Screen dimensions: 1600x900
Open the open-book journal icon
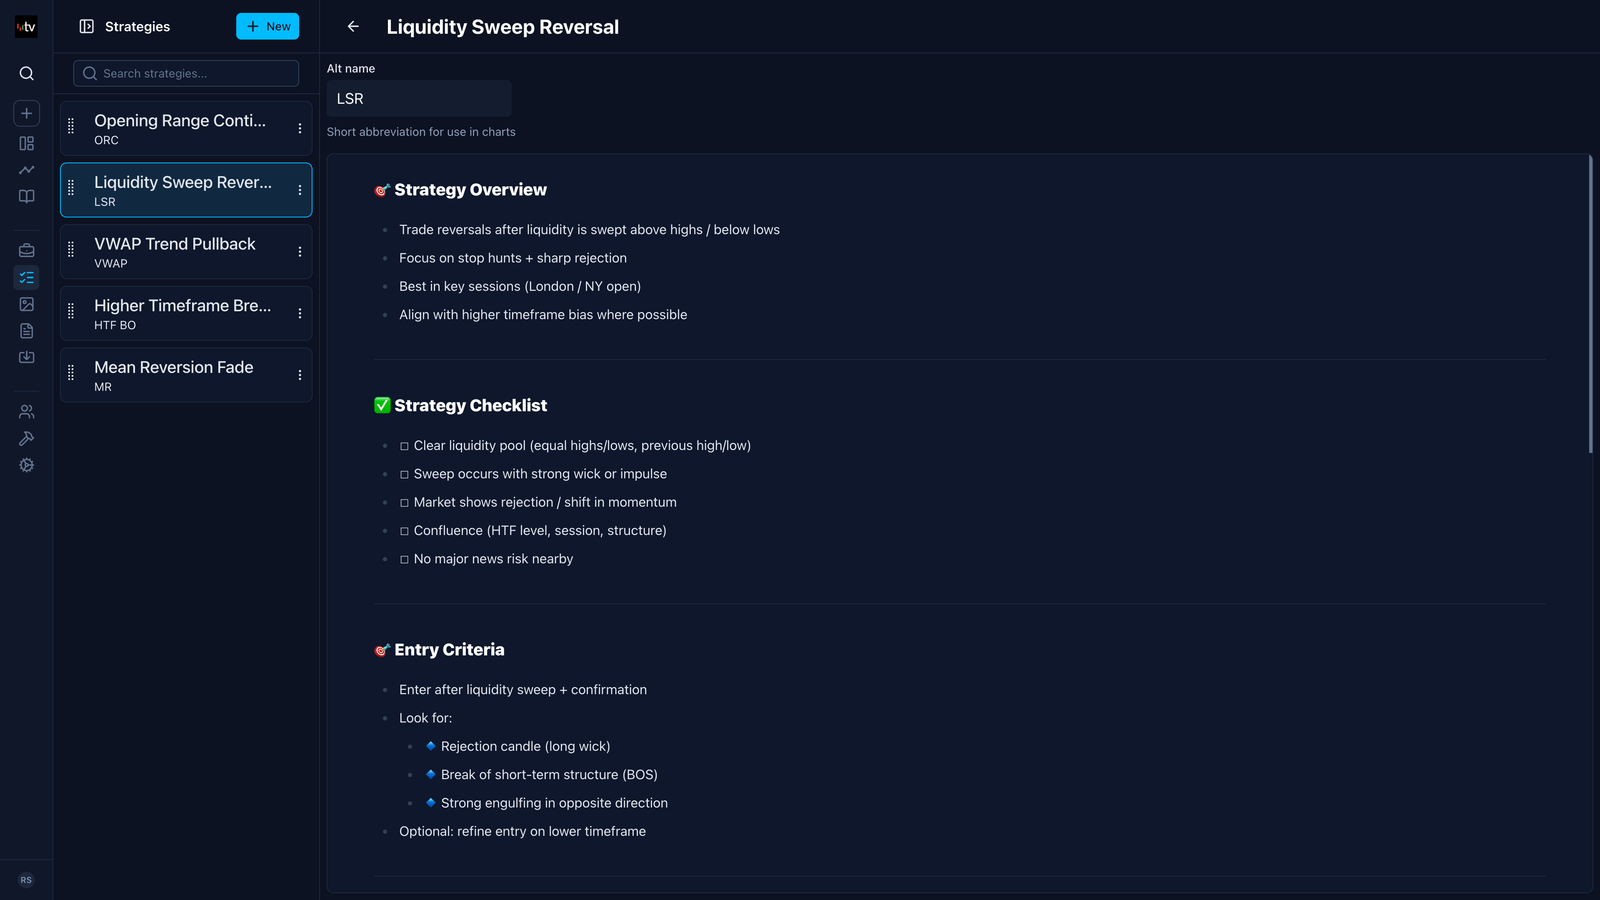pos(27,196)
